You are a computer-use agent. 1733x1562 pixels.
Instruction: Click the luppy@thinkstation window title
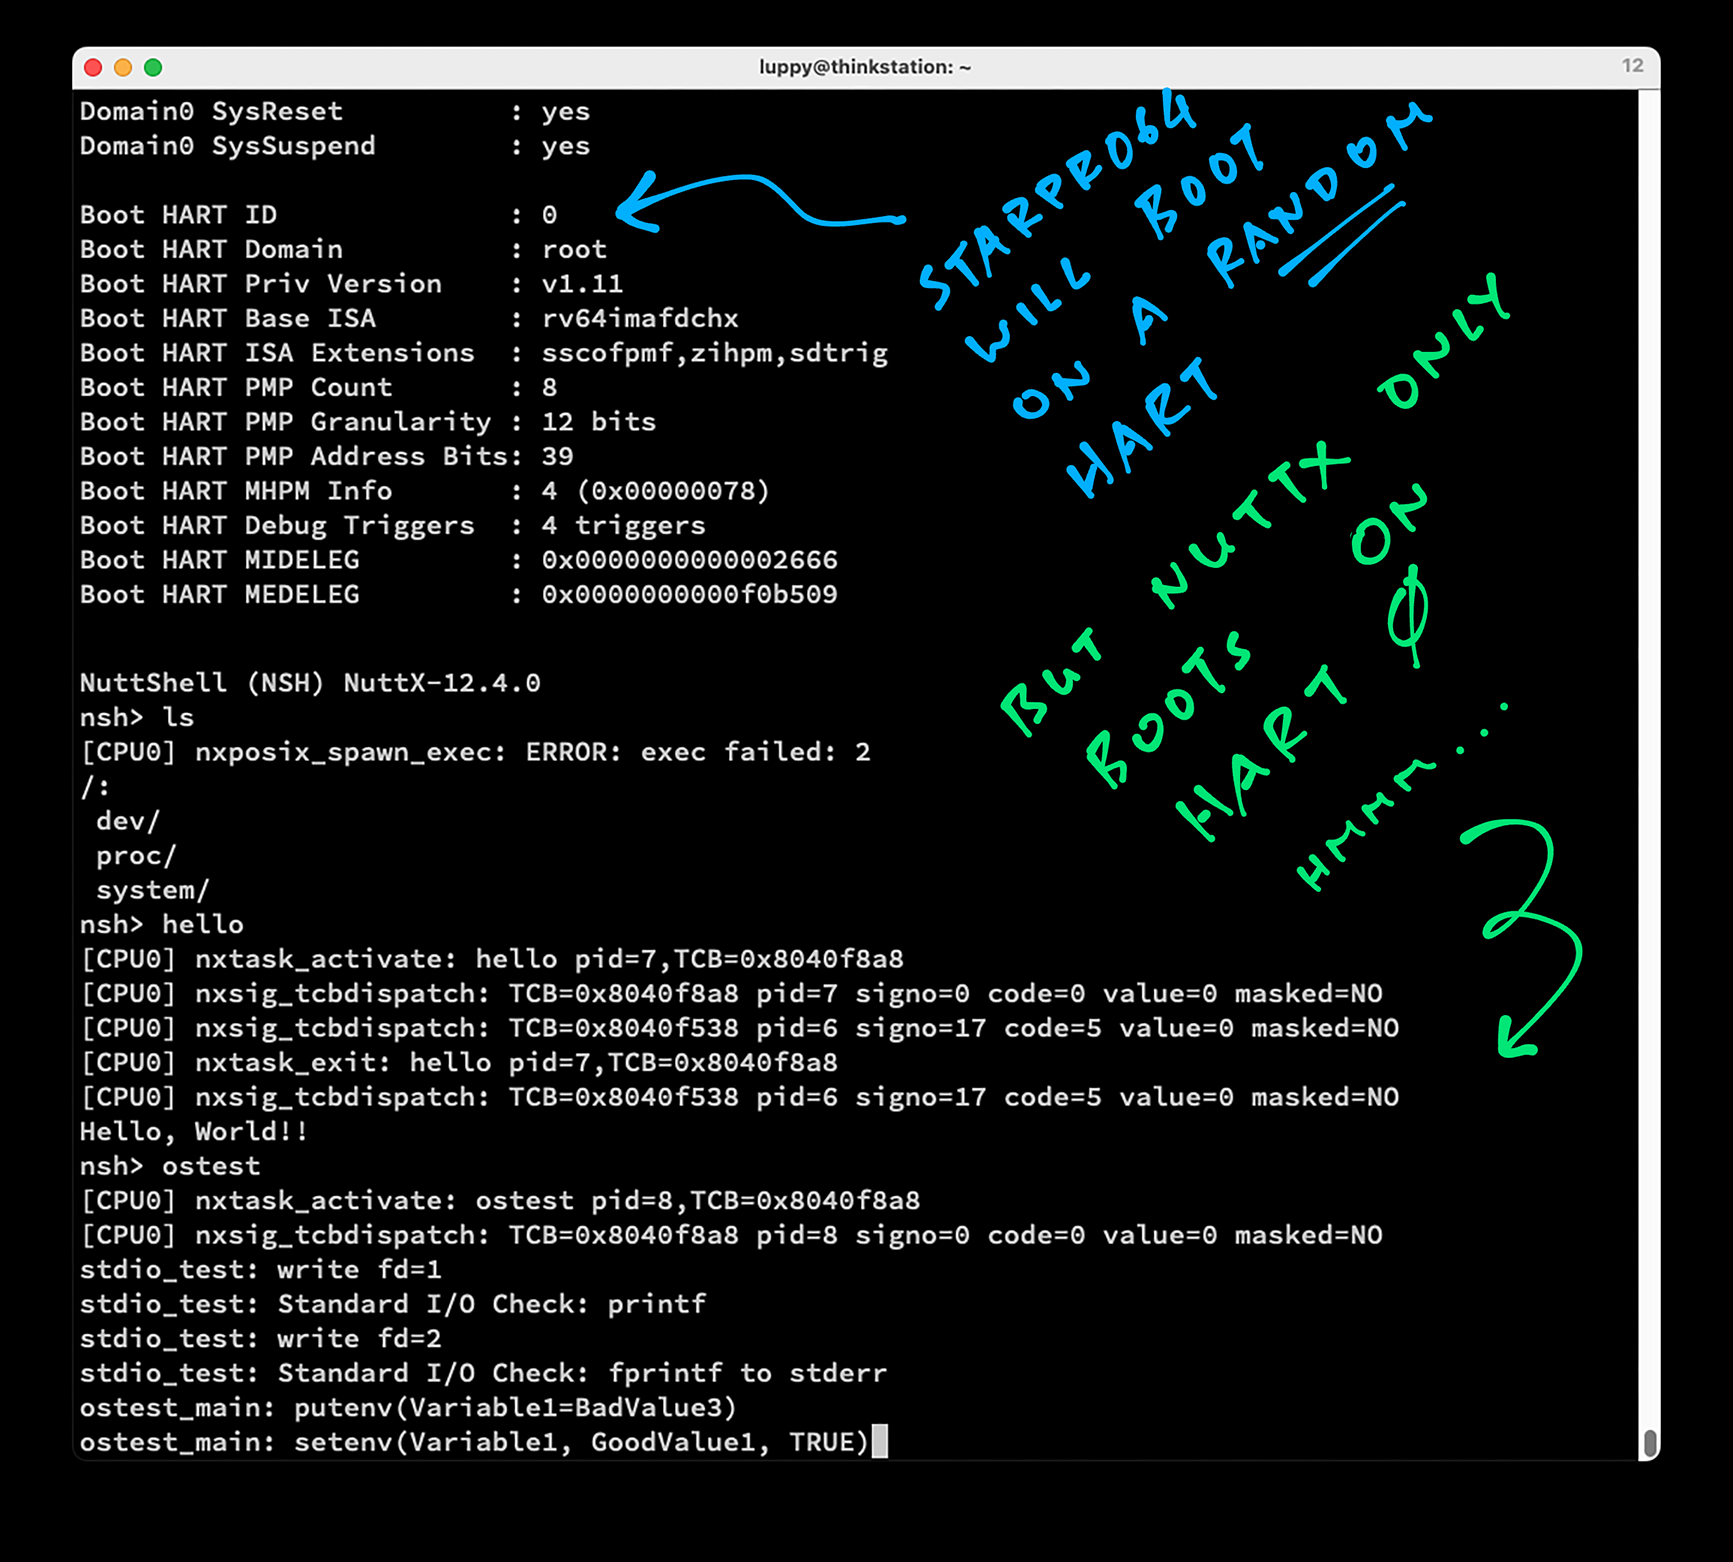coord(864,67)
